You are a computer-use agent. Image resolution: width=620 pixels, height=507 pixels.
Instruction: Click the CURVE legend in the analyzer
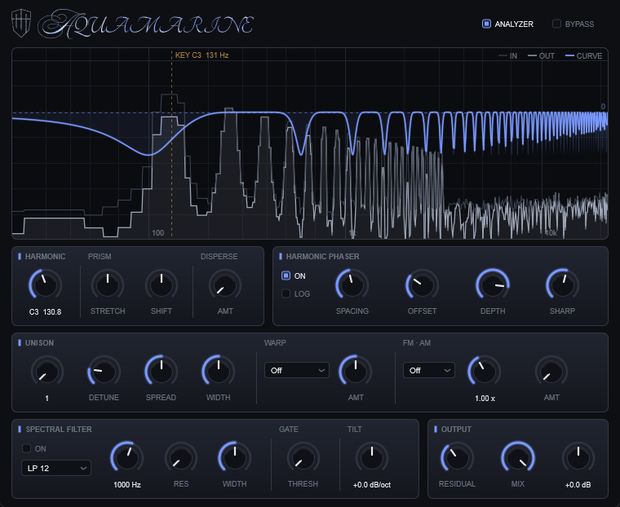click(x=584, y=56)
